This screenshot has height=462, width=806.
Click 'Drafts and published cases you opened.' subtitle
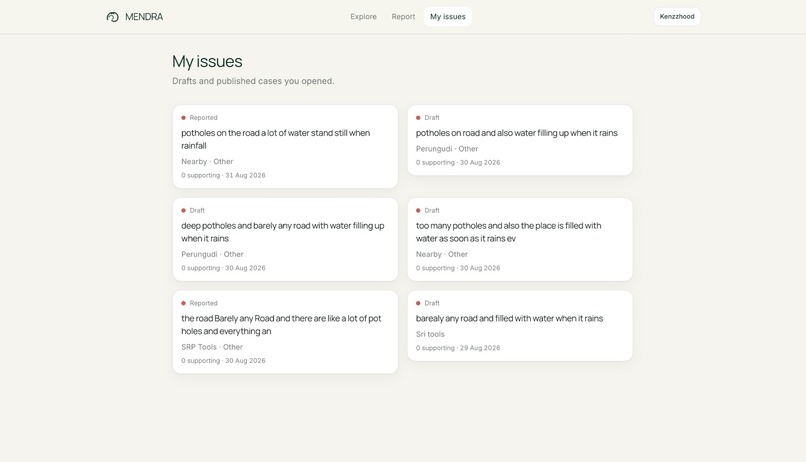(253, 81)
